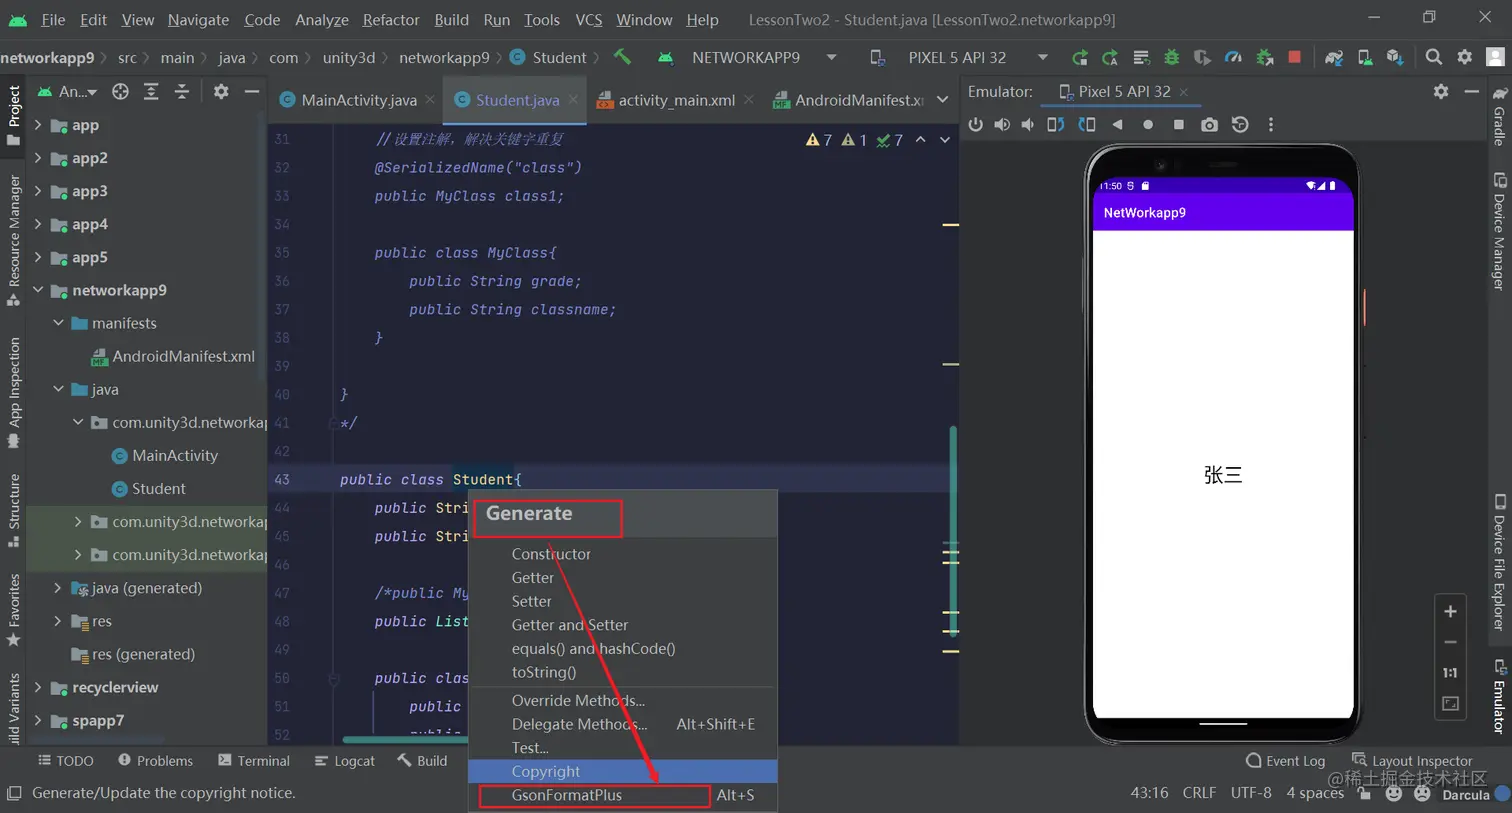Take emulator screenshot camera icon
This screenshot has height=813, width=1512.
coord(1210,125)
